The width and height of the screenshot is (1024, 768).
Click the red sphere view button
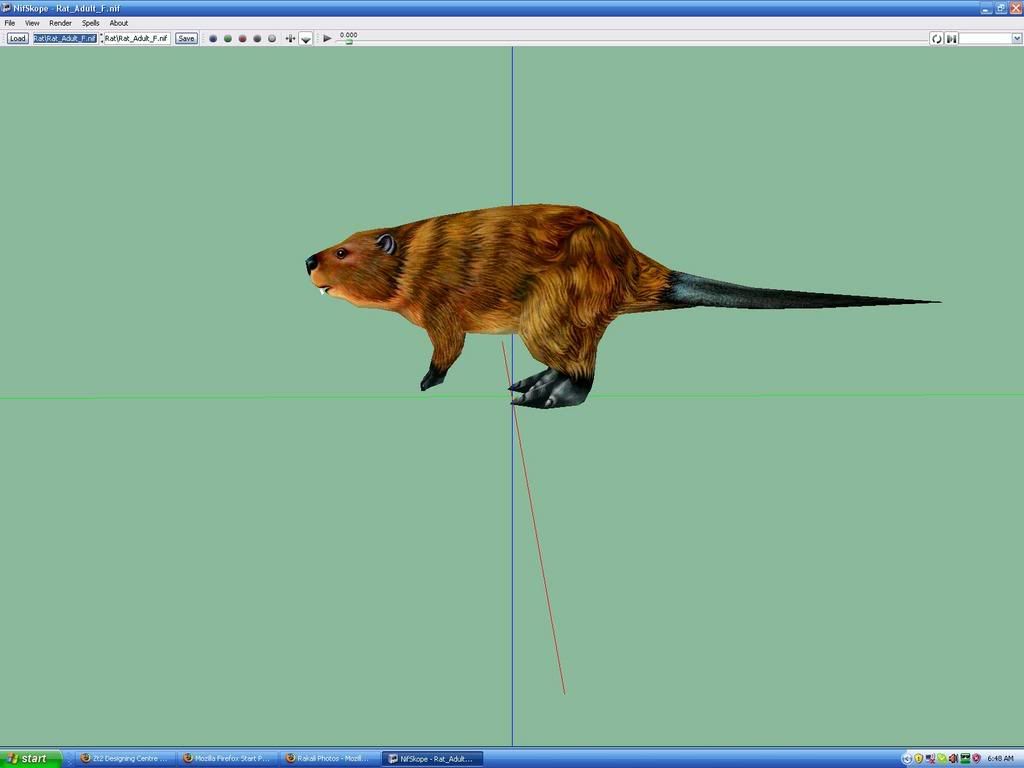(x=243, y=39)
